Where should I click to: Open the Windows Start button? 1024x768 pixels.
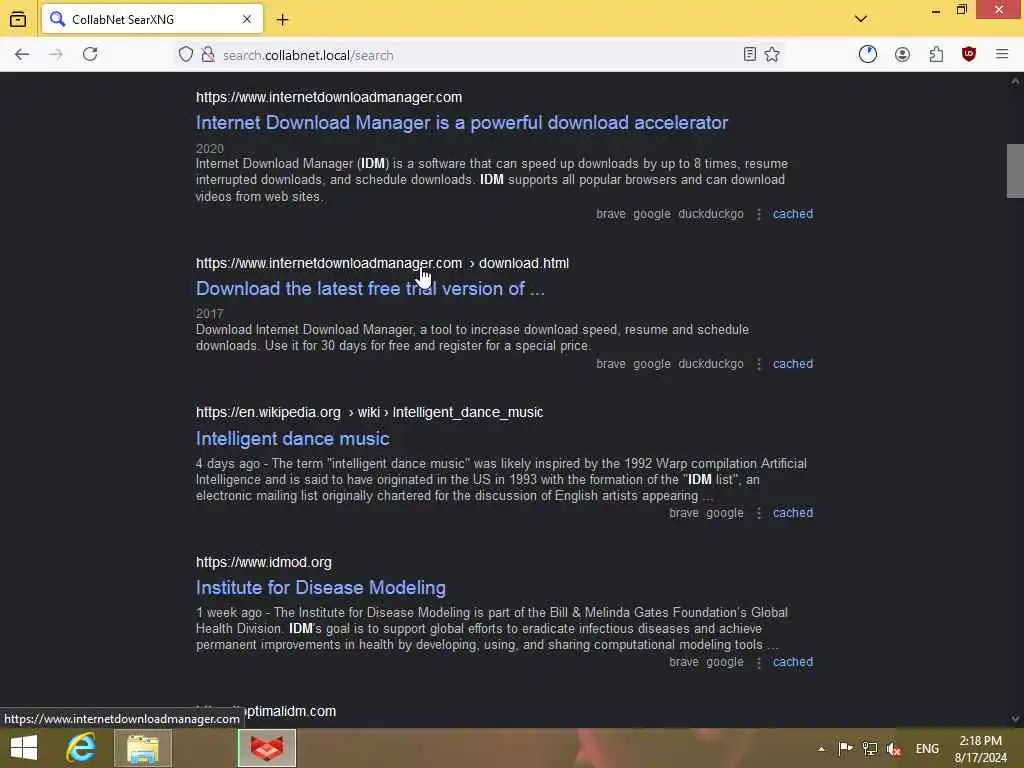coord(24,748)
